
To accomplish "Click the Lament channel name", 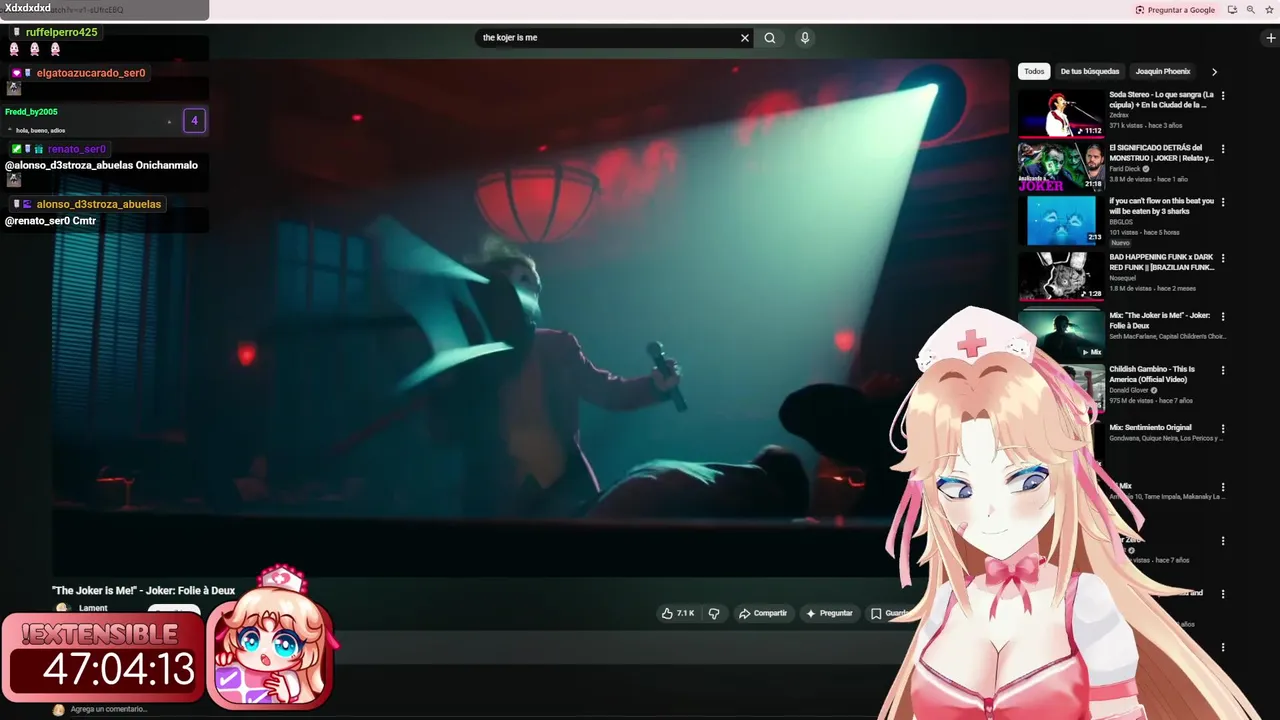I will click(x=93, y=608).
